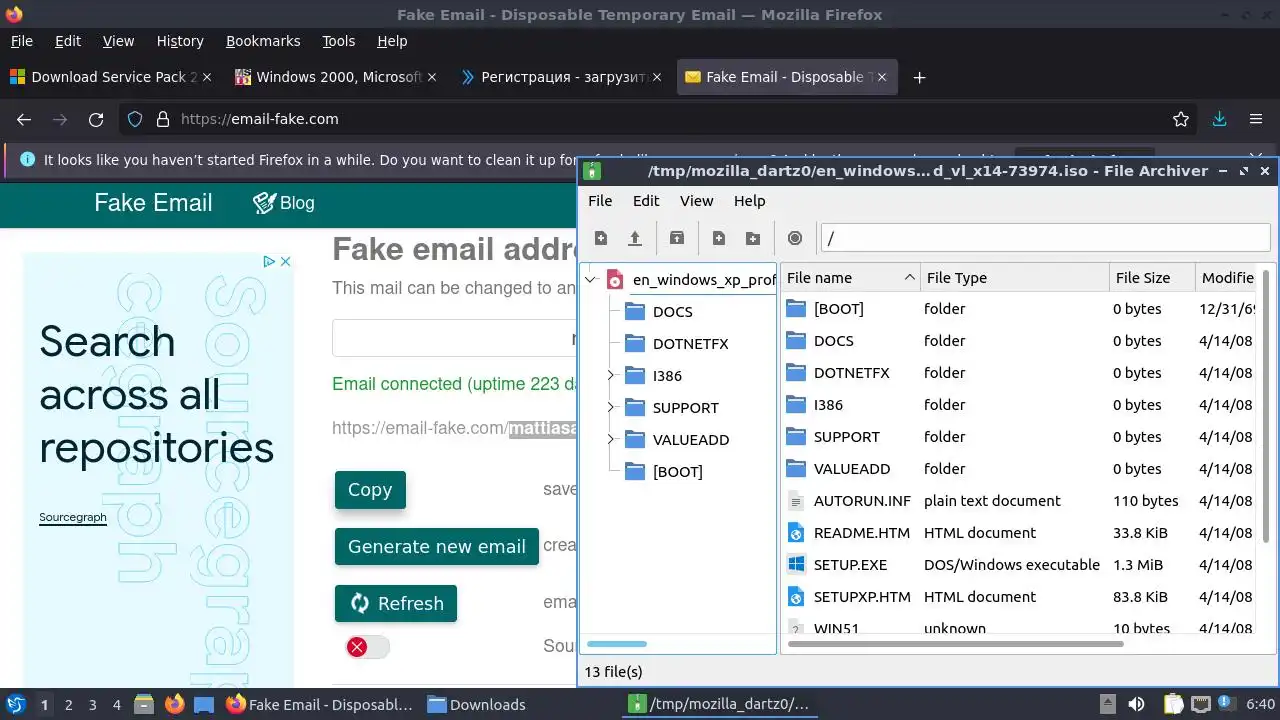Click the update notifier tray icon
Viewport: 1280px width, 720px height.
(1228, 704)
